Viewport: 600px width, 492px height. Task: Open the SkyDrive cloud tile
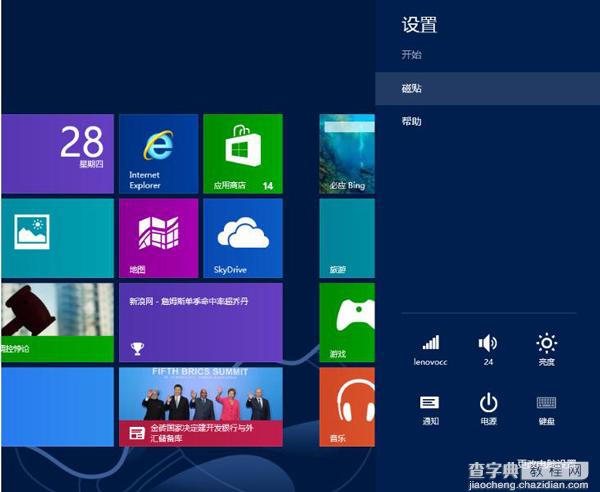pos(243,238)
